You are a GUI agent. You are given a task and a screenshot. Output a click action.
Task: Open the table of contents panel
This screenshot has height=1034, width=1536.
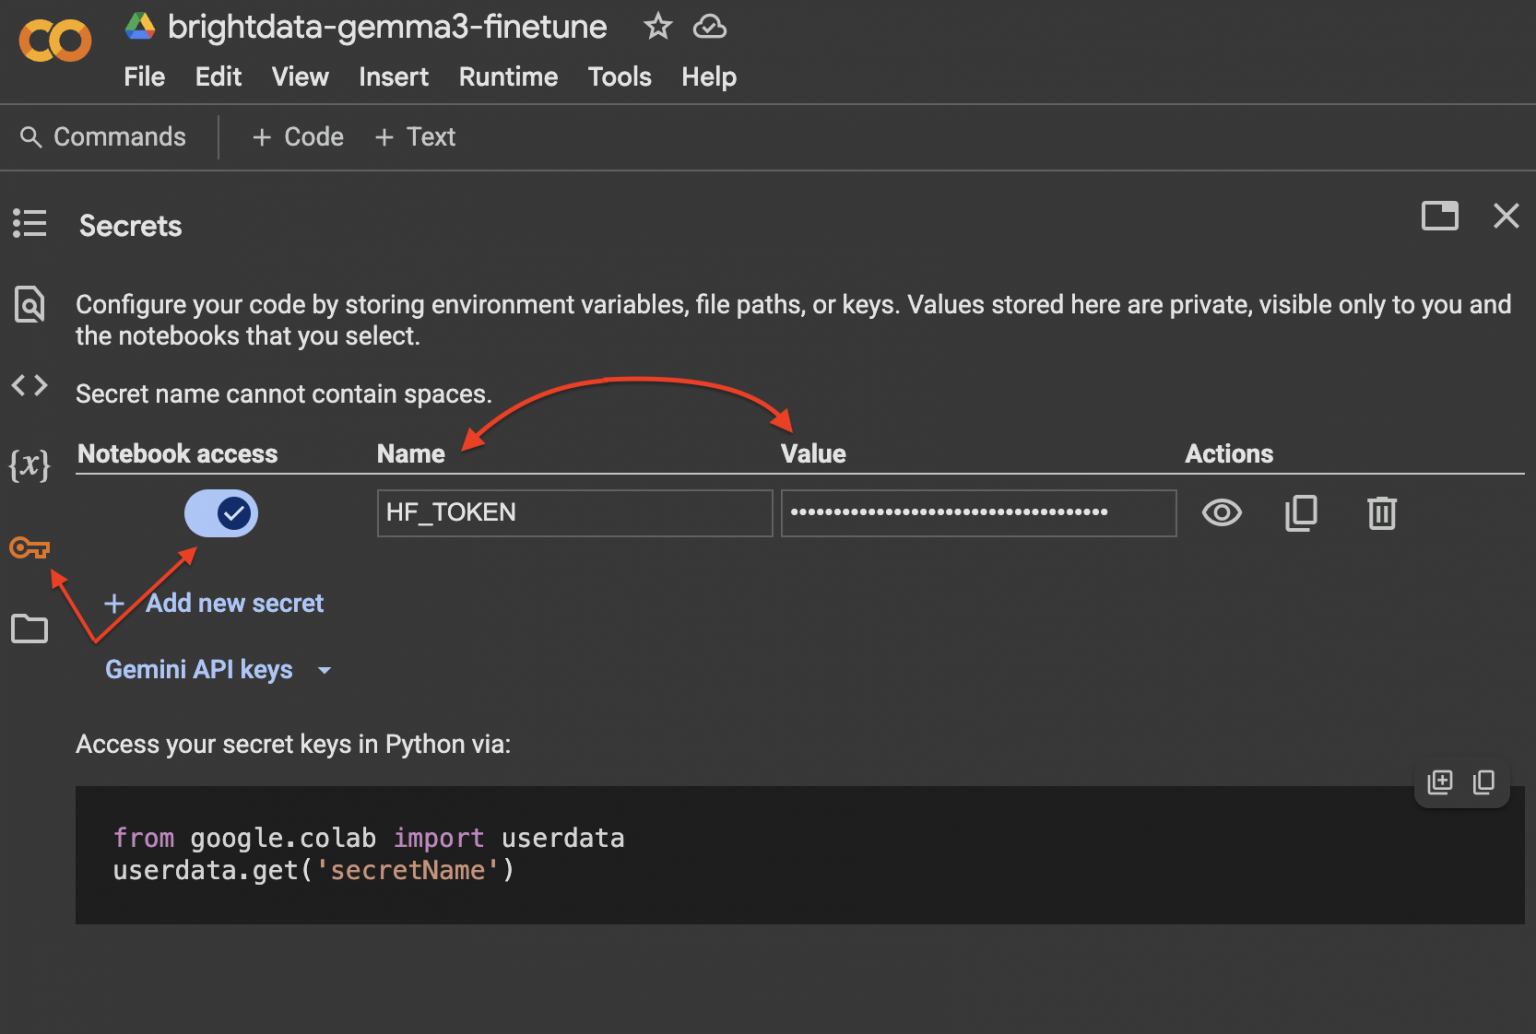[29, 223]
